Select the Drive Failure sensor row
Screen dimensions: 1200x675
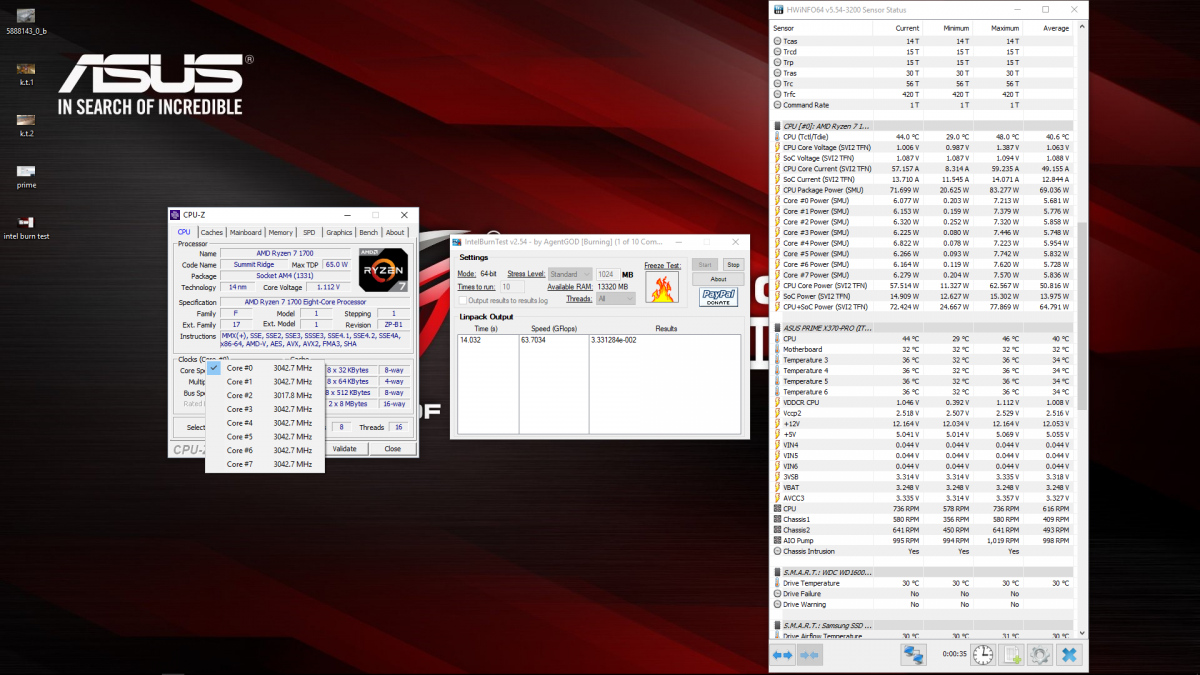click(x=923, y=593)
